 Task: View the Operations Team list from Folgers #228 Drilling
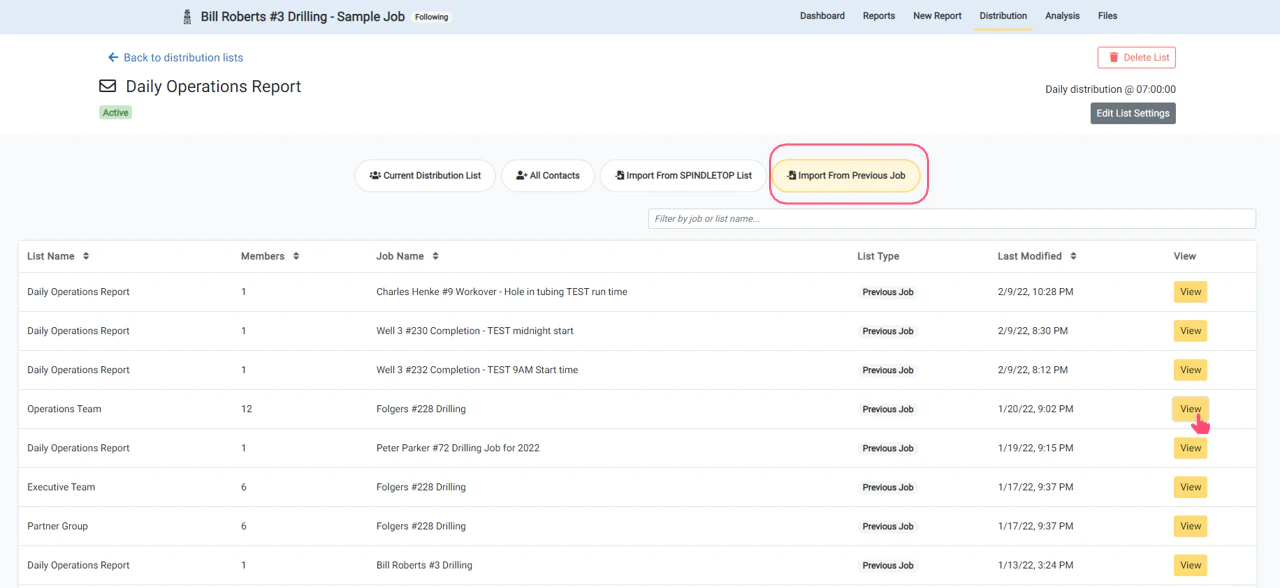coord(1190,409)
